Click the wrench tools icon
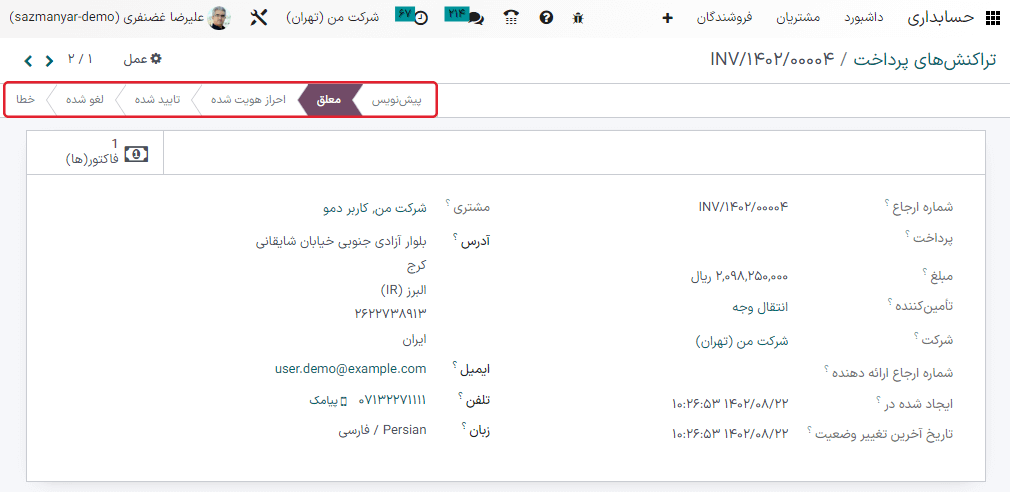 pyautogui.click(x=259, y=18)
